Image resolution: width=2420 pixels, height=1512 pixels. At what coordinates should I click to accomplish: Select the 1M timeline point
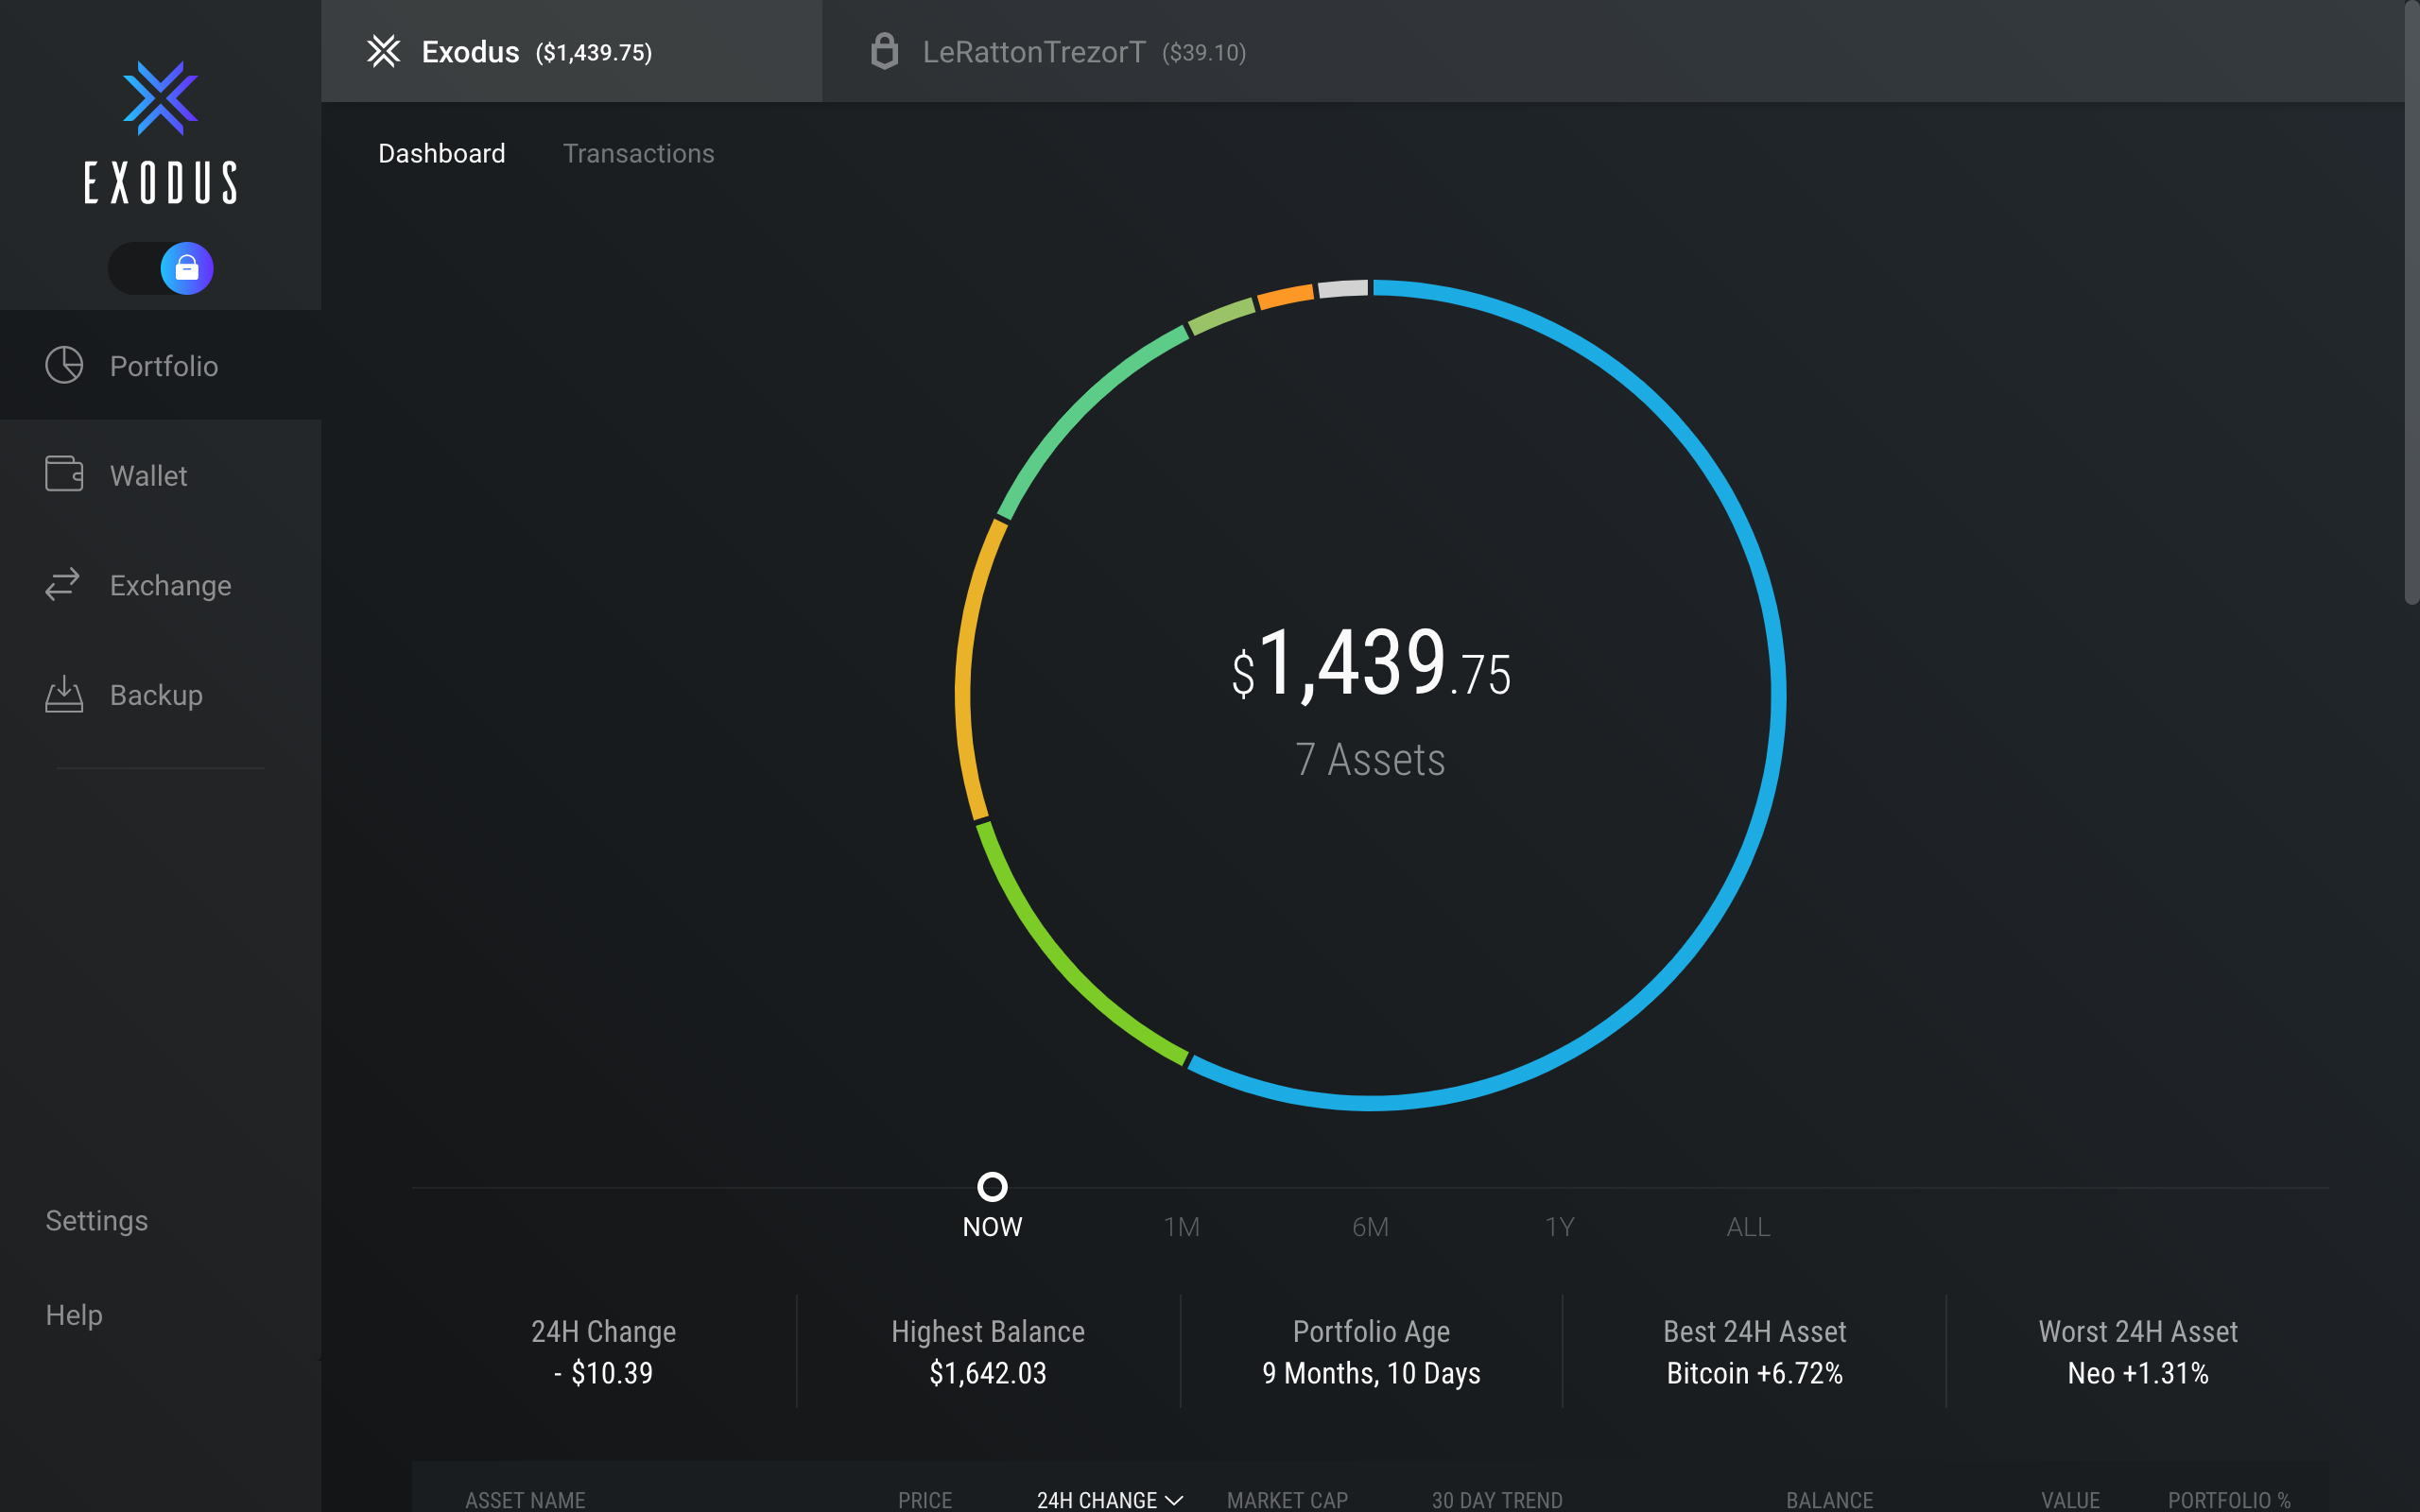coord(1181,1226)
